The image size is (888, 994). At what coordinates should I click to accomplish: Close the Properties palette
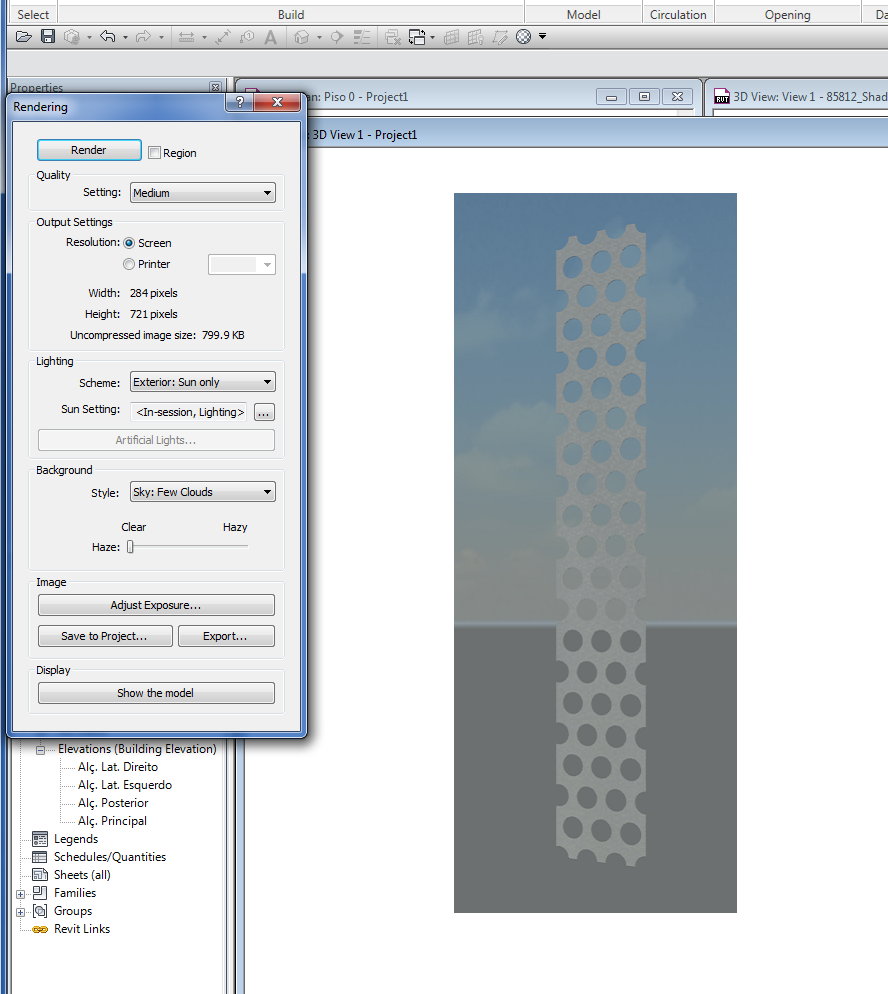point(216,87)
